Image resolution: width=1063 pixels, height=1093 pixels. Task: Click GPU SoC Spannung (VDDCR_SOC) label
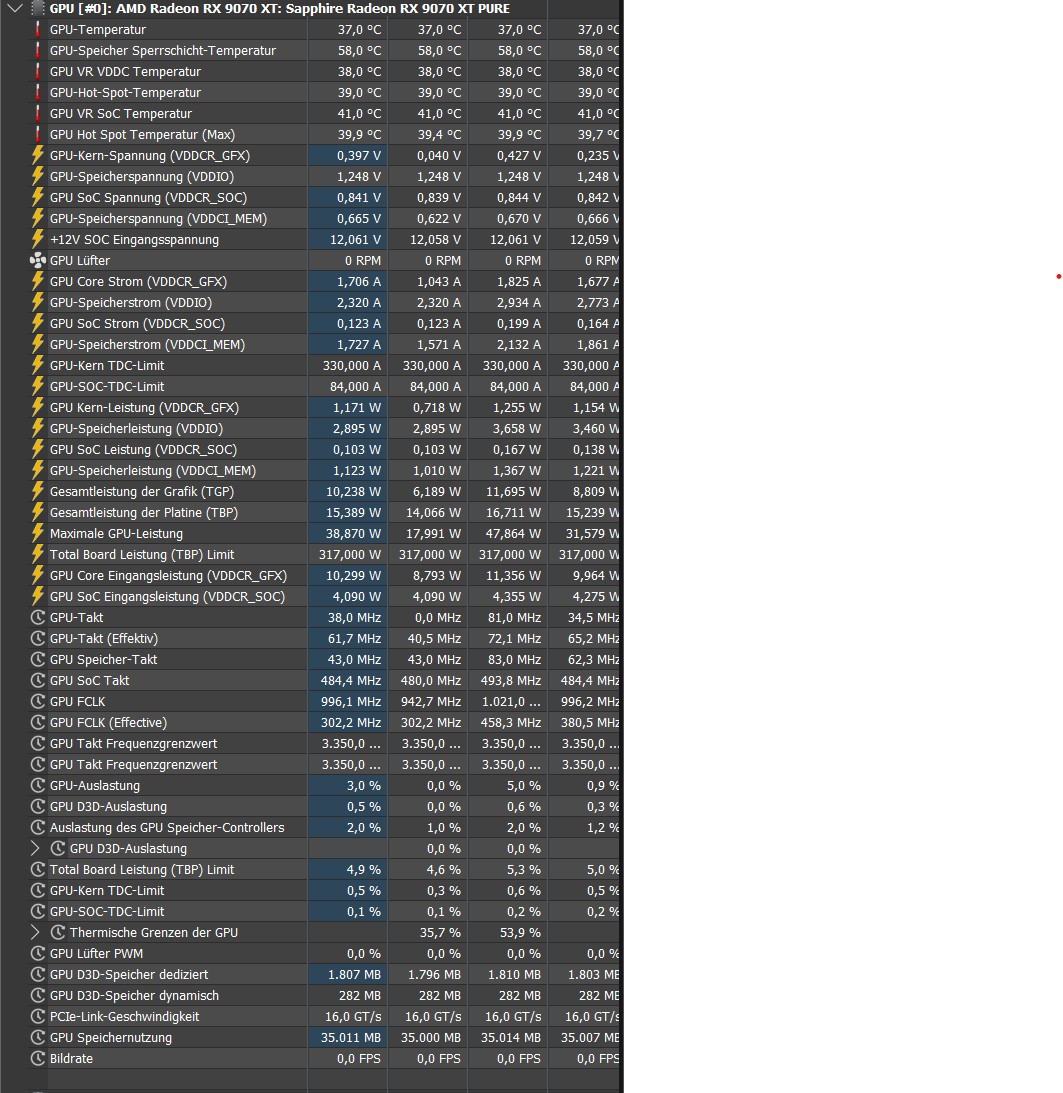click(148, 197)
